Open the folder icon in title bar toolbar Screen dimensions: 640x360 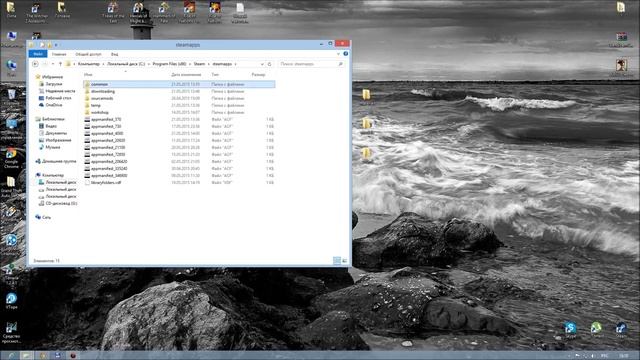click(49, 45)
